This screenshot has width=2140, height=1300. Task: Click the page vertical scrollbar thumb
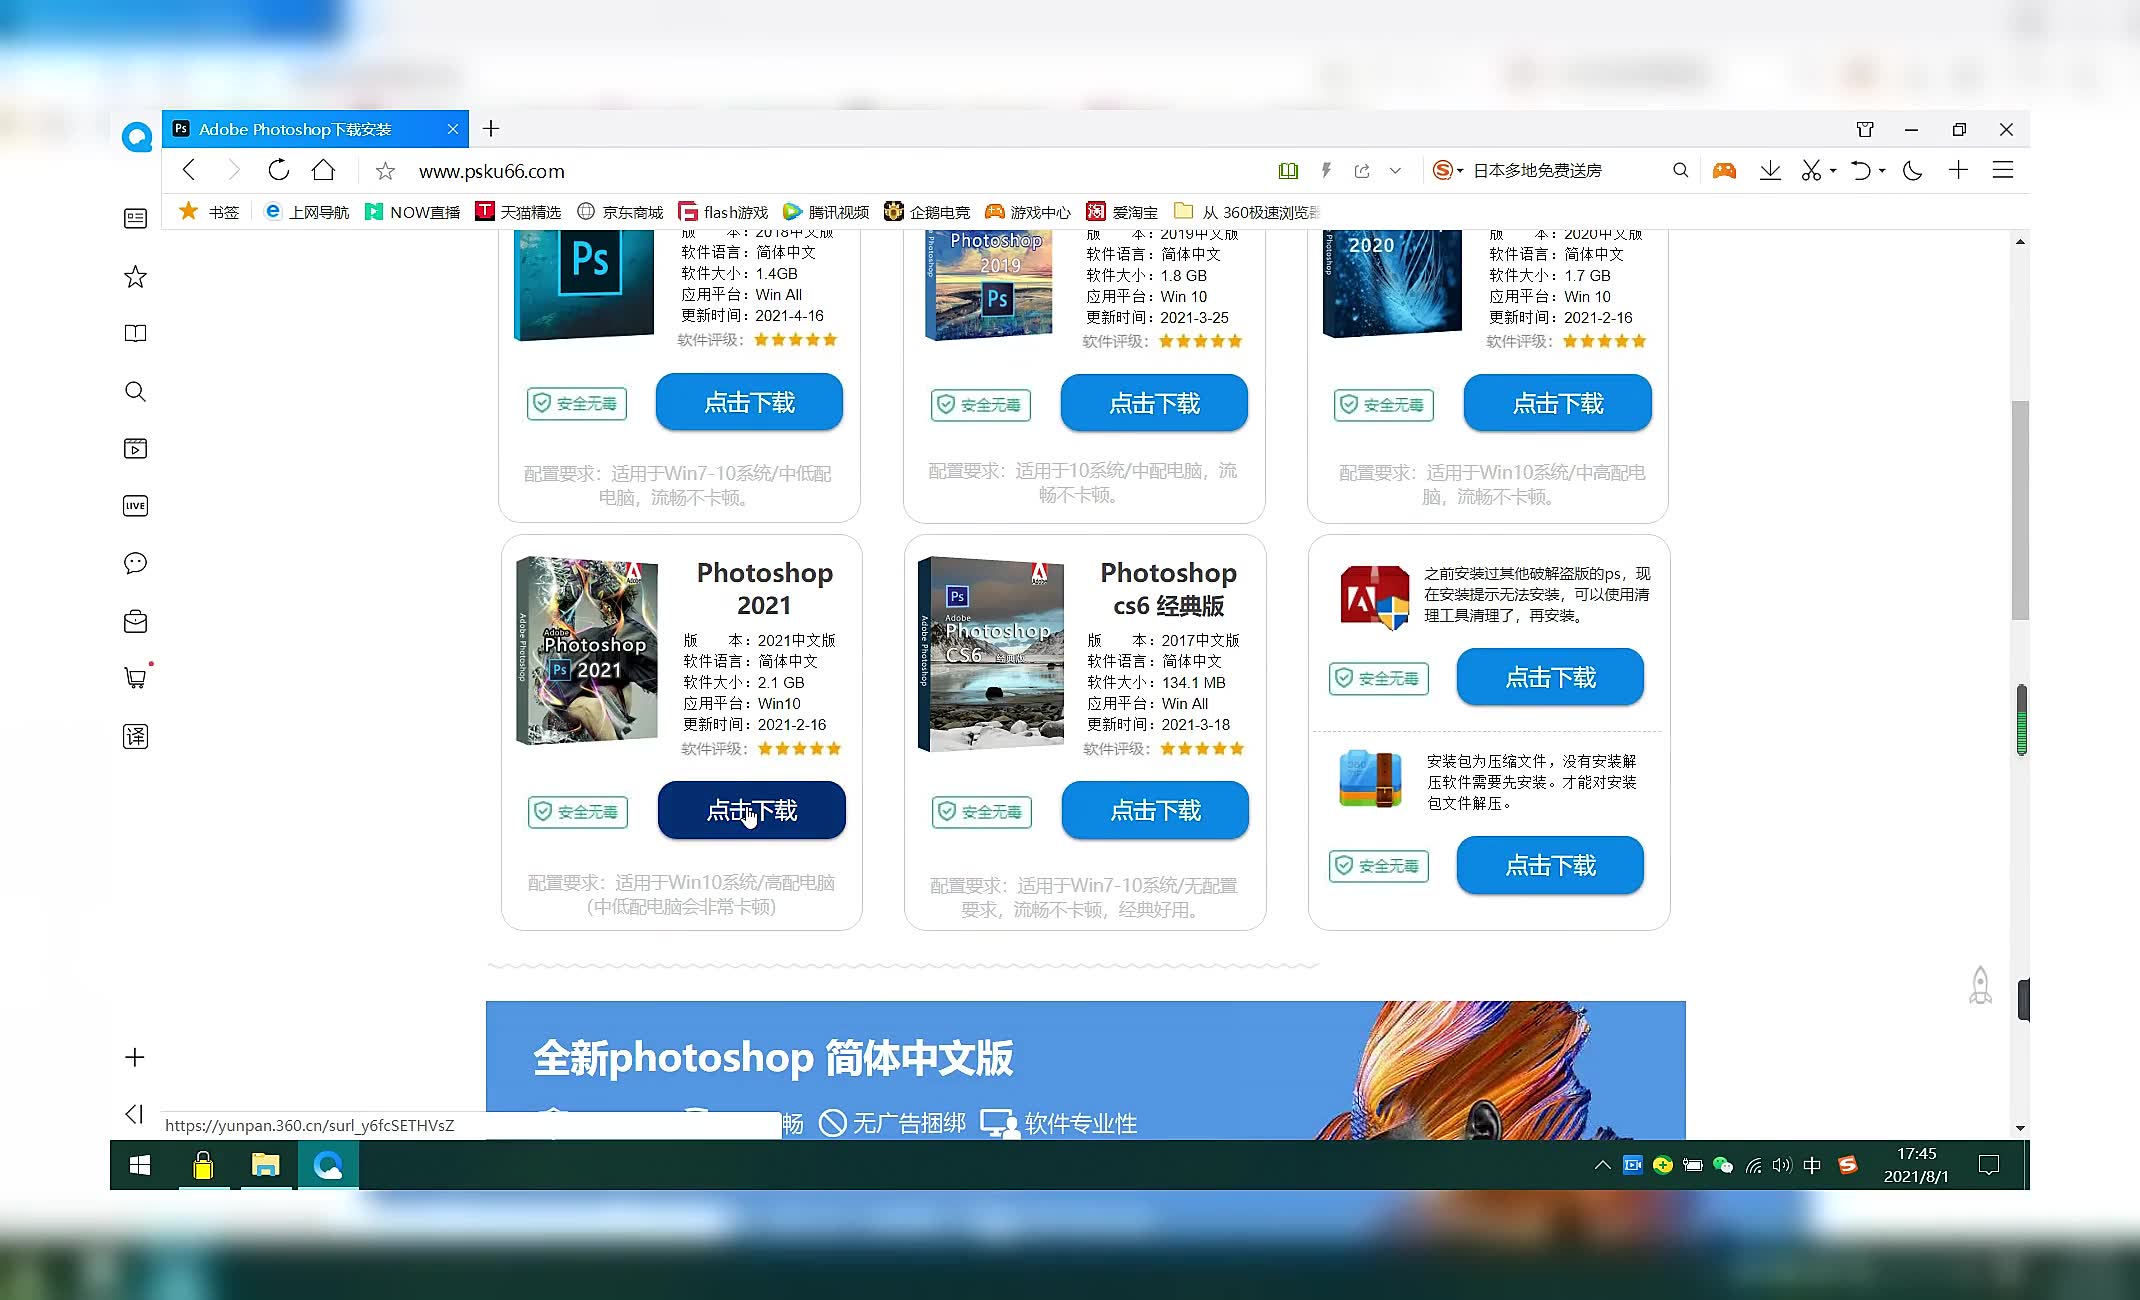2020,510
